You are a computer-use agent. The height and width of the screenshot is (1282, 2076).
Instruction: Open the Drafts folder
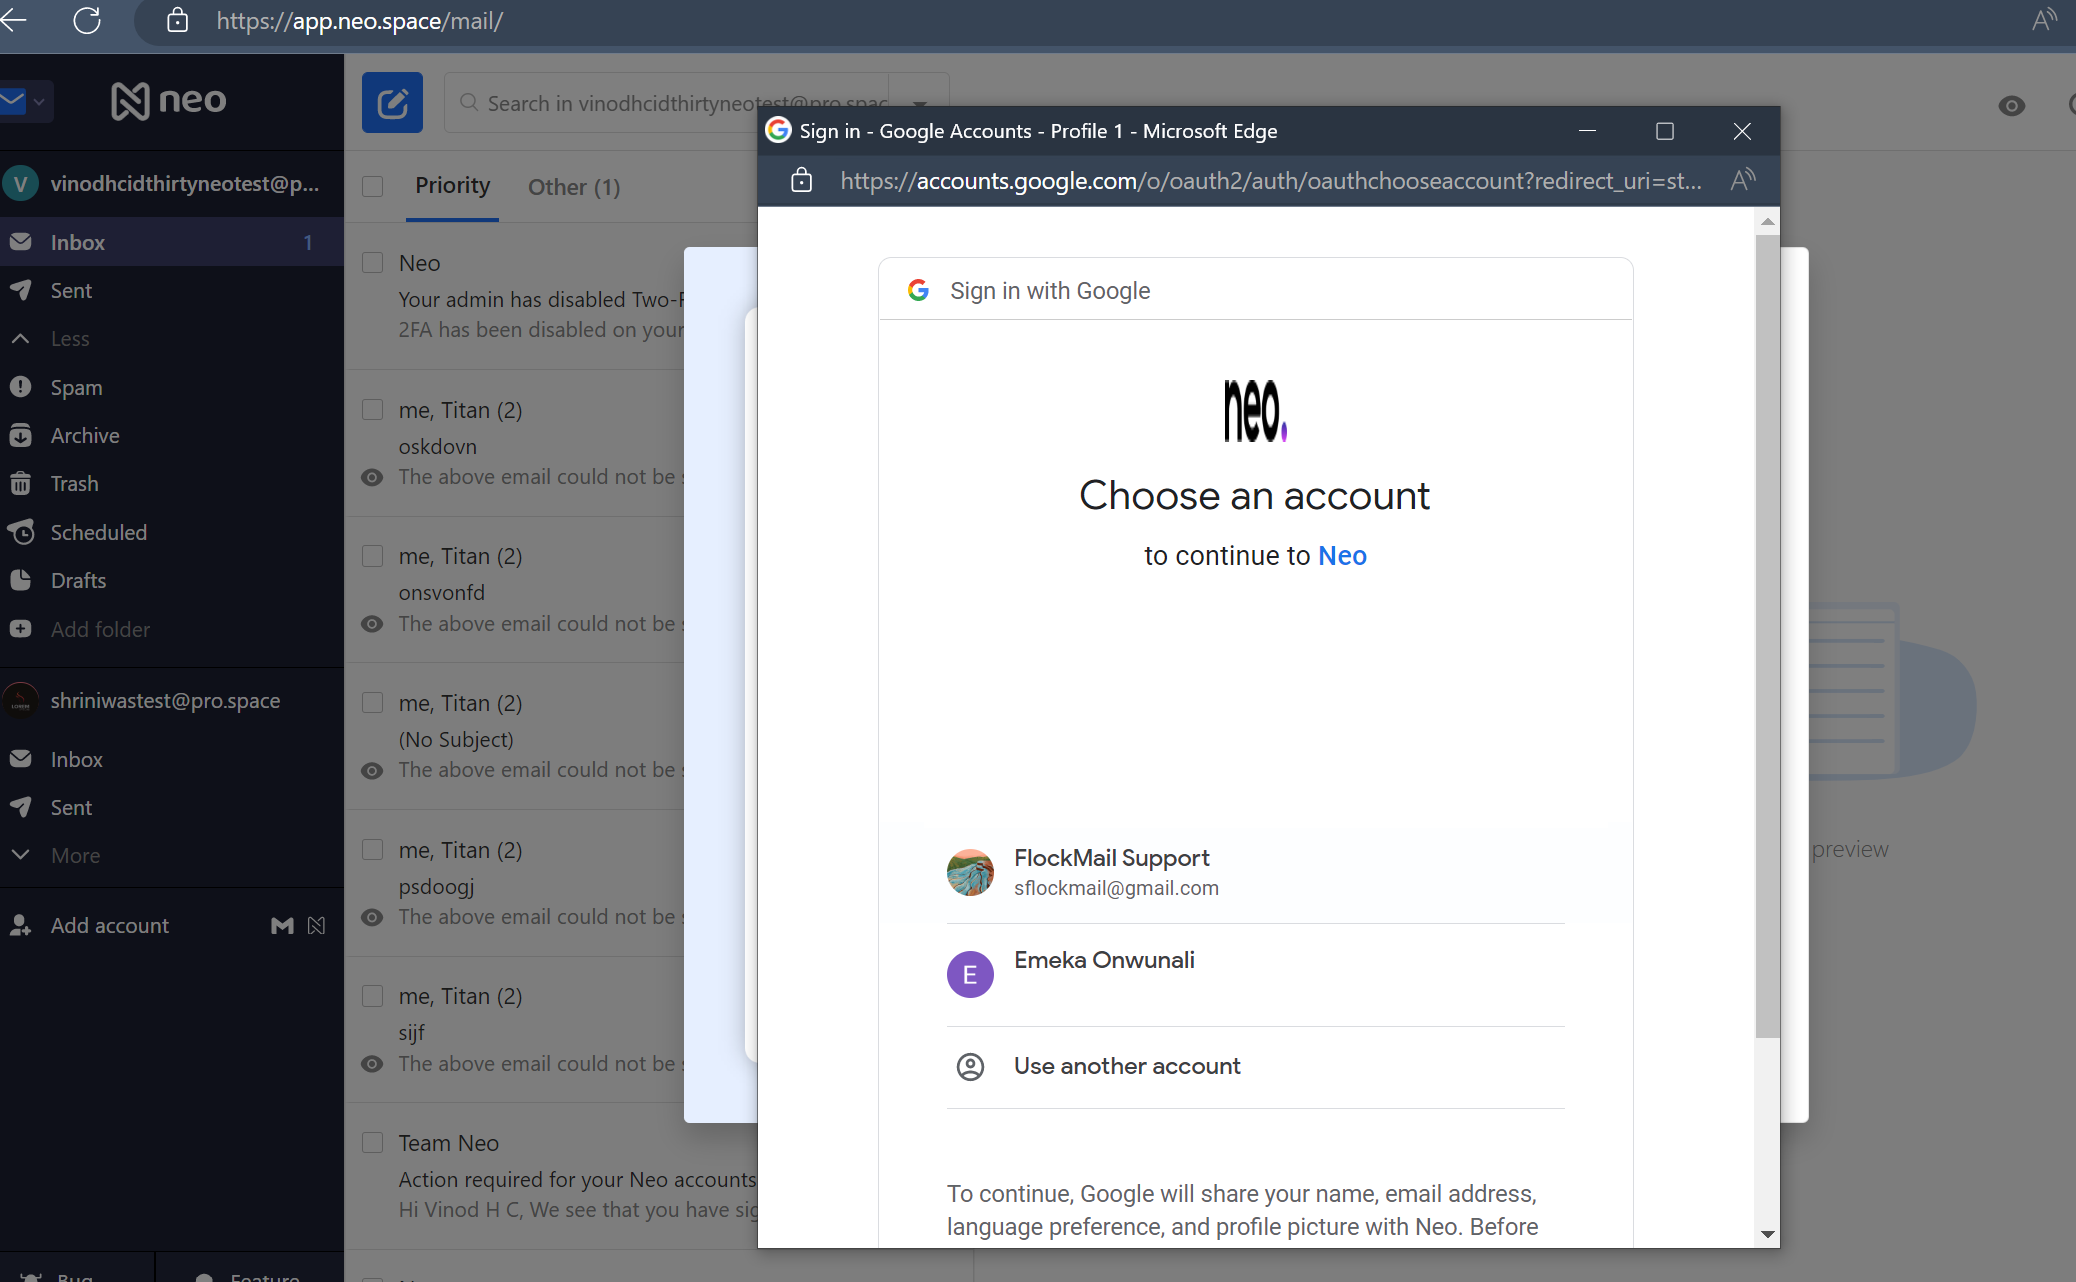(172, 580)
